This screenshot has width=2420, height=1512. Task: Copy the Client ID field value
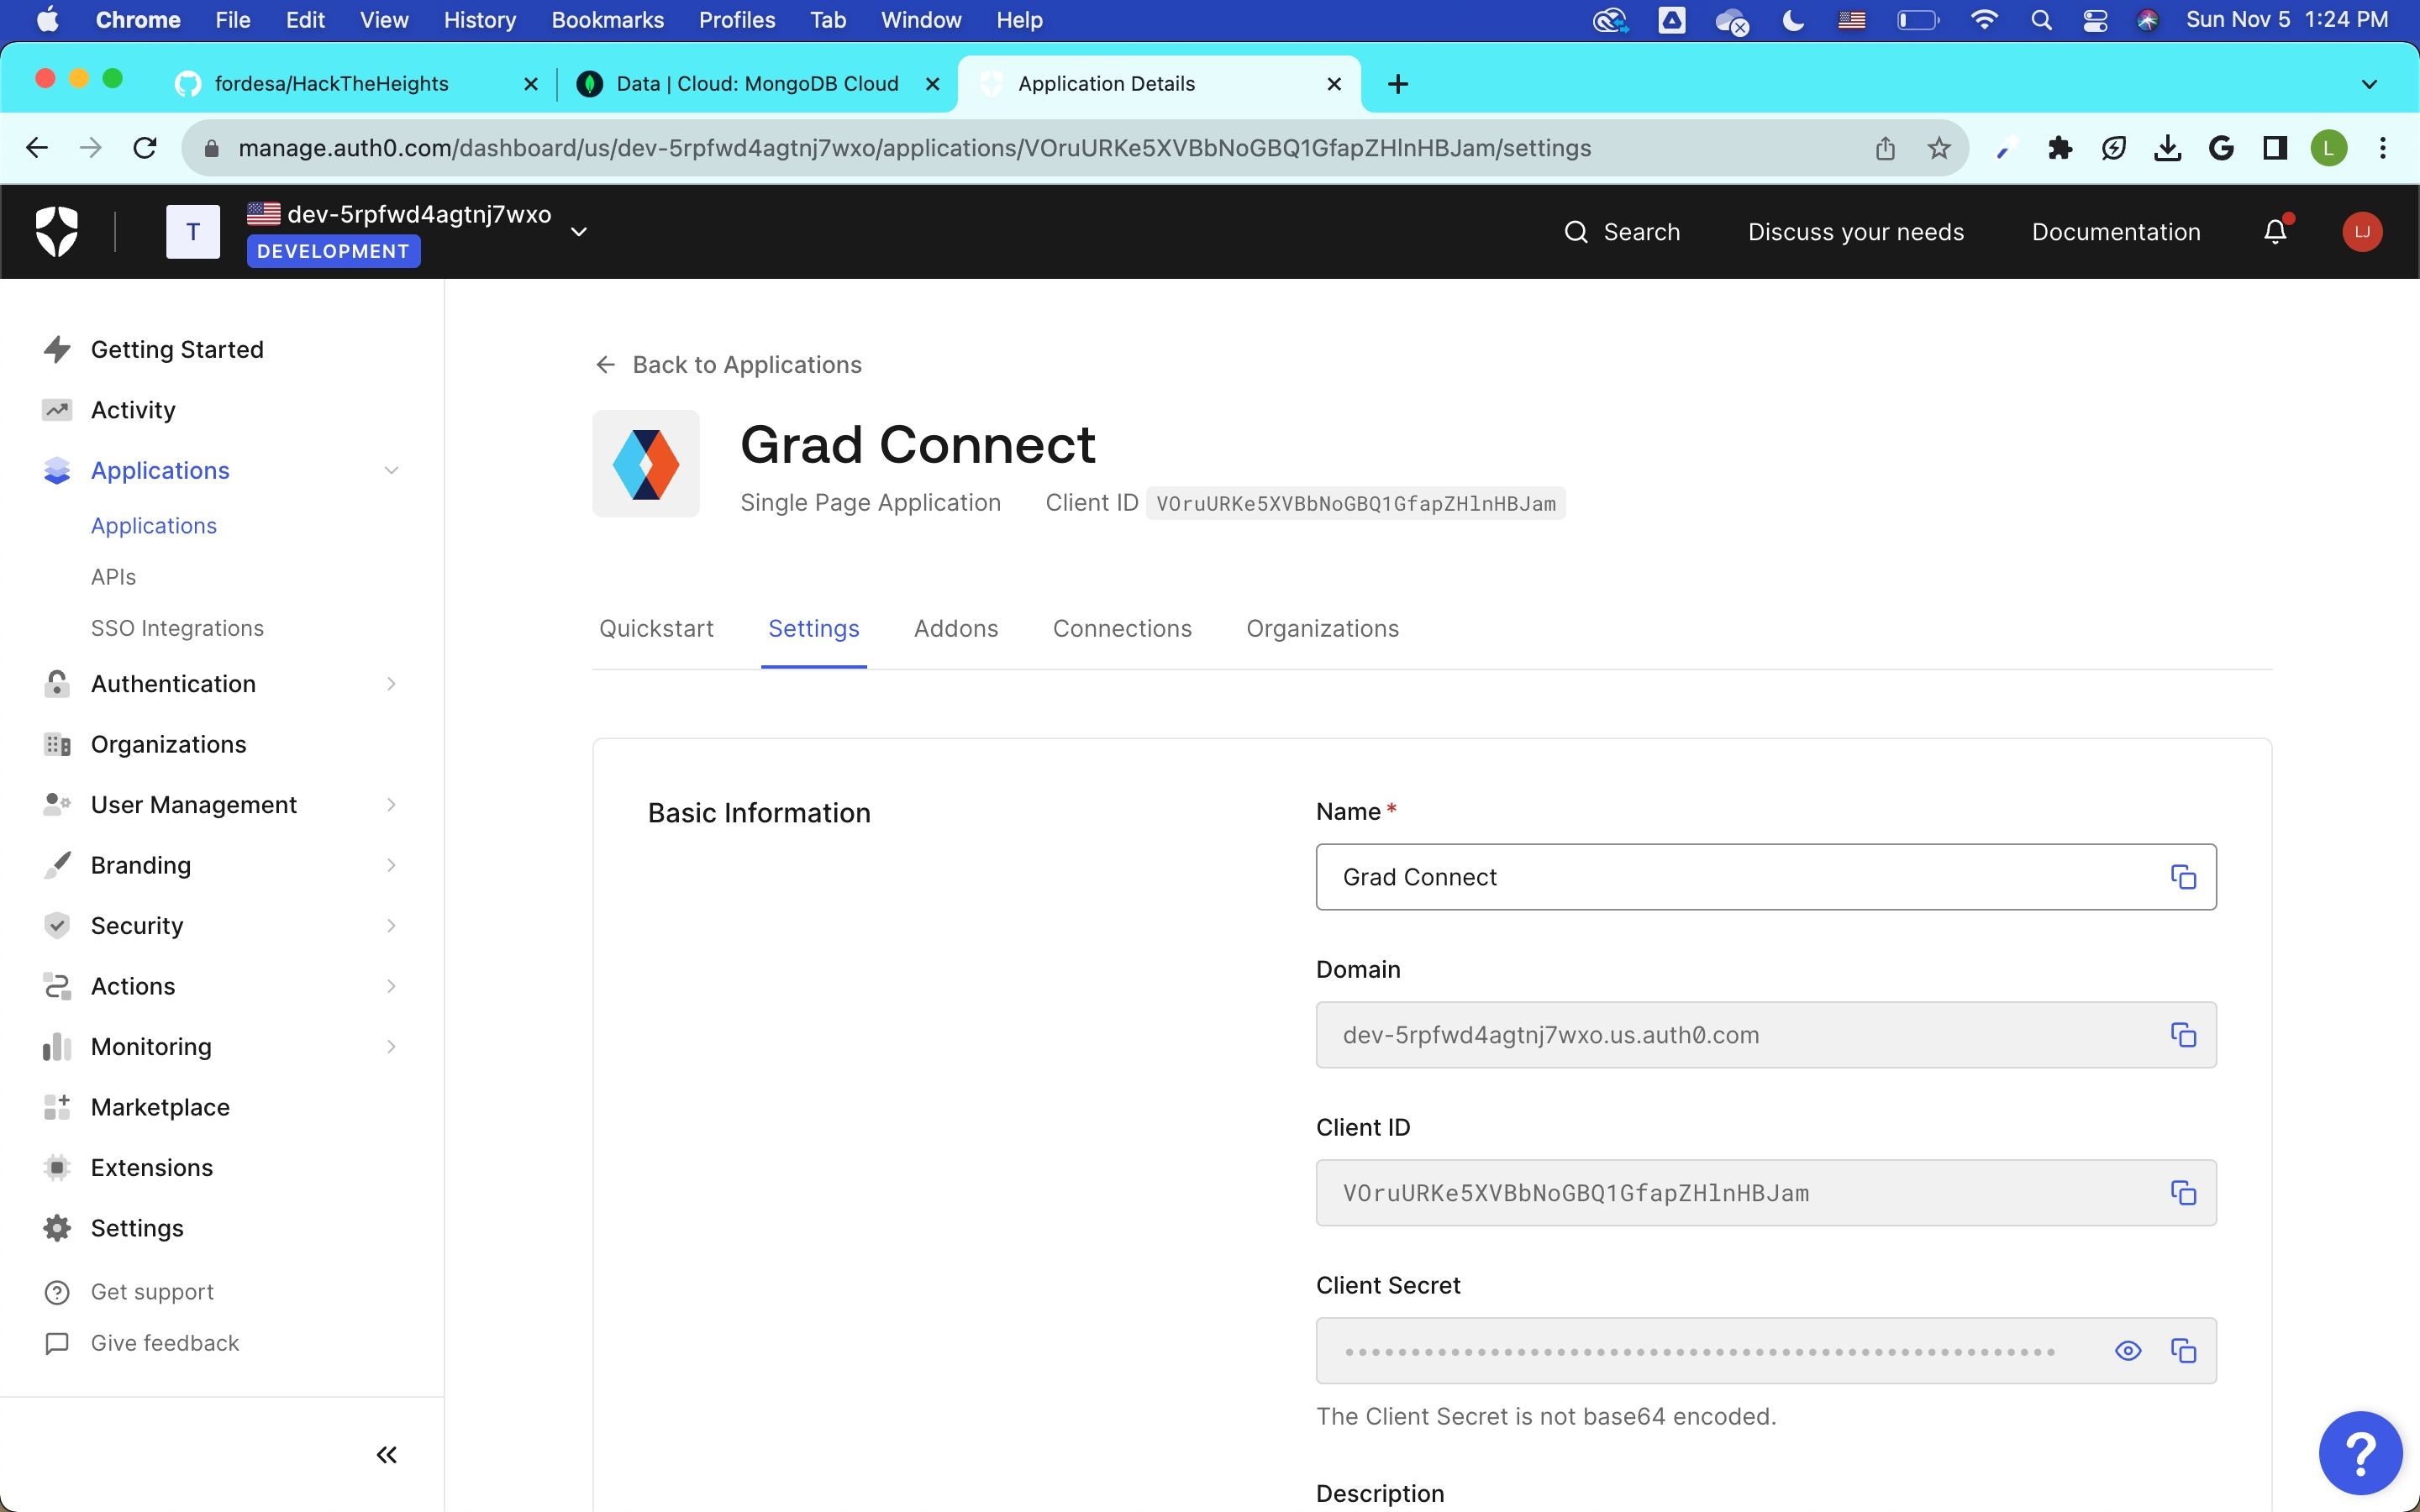click(x=2184, y=1193)
